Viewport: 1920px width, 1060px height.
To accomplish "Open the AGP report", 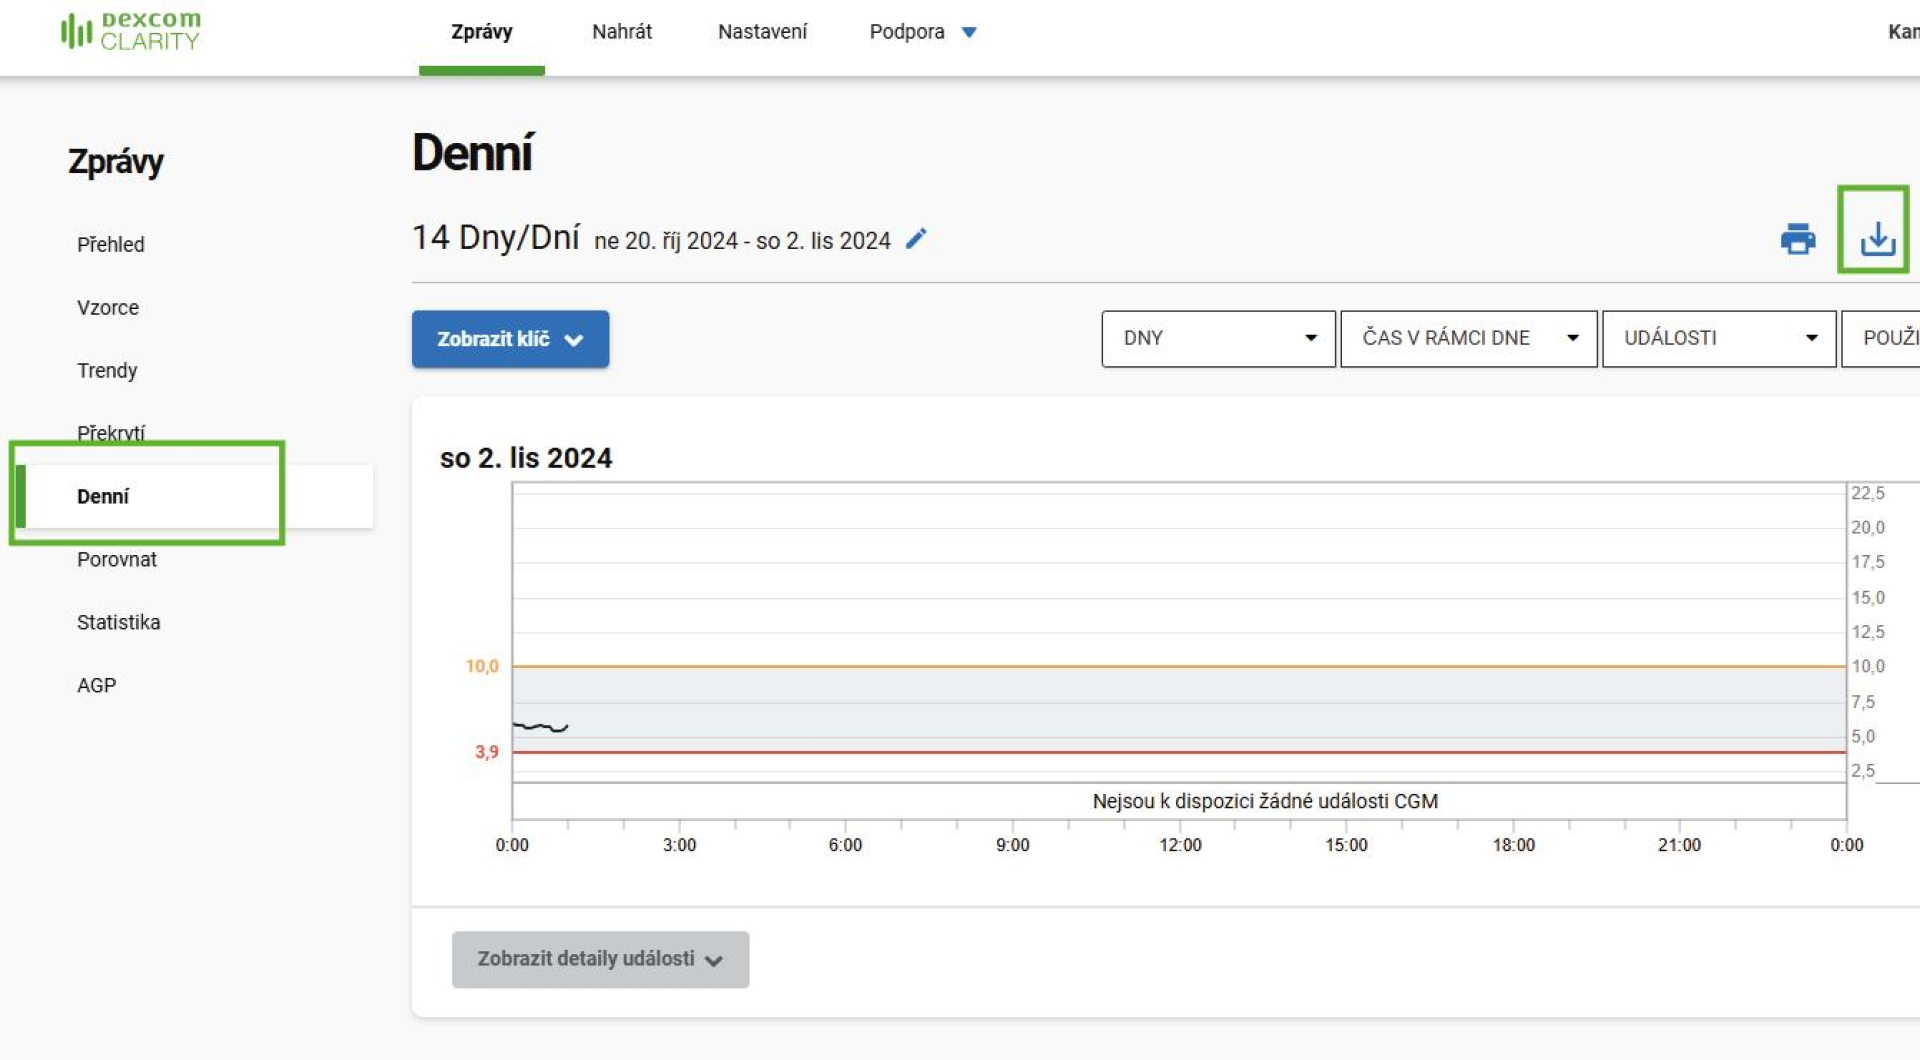I will click(x=97, y=685).
